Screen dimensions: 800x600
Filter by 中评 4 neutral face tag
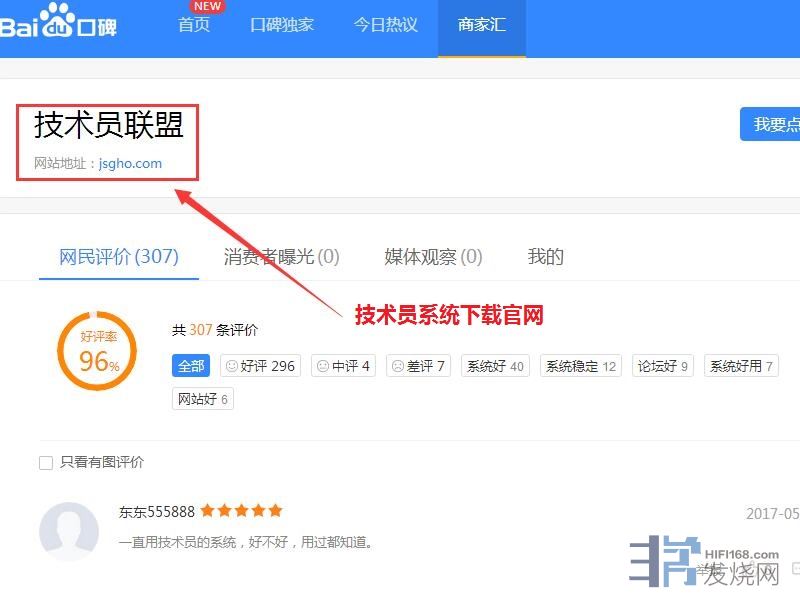pos(343,366)
